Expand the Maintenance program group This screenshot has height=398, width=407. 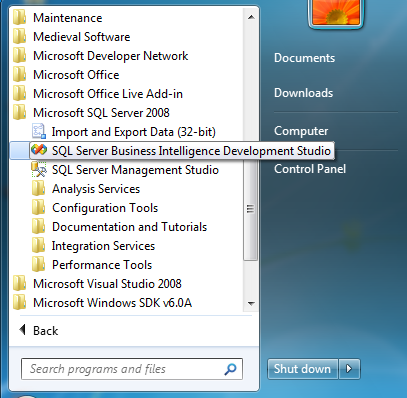(x=68, y=18)
